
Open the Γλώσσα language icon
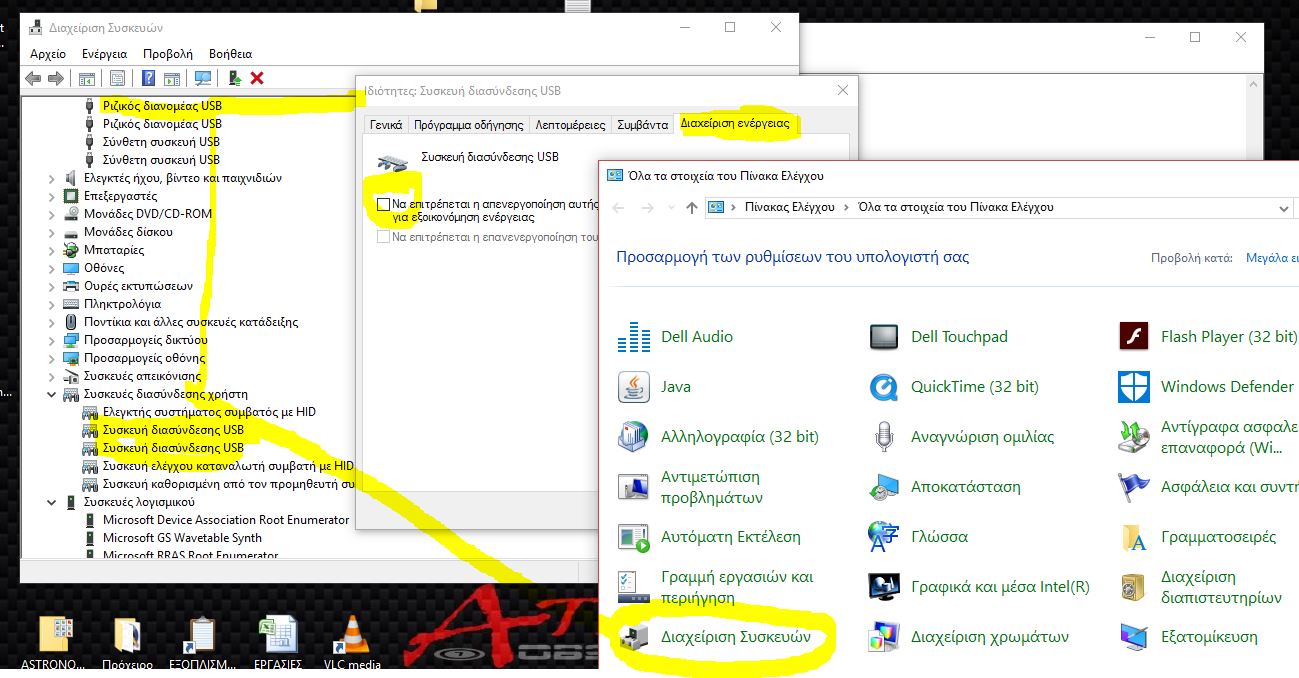click(x=884, y=537)
